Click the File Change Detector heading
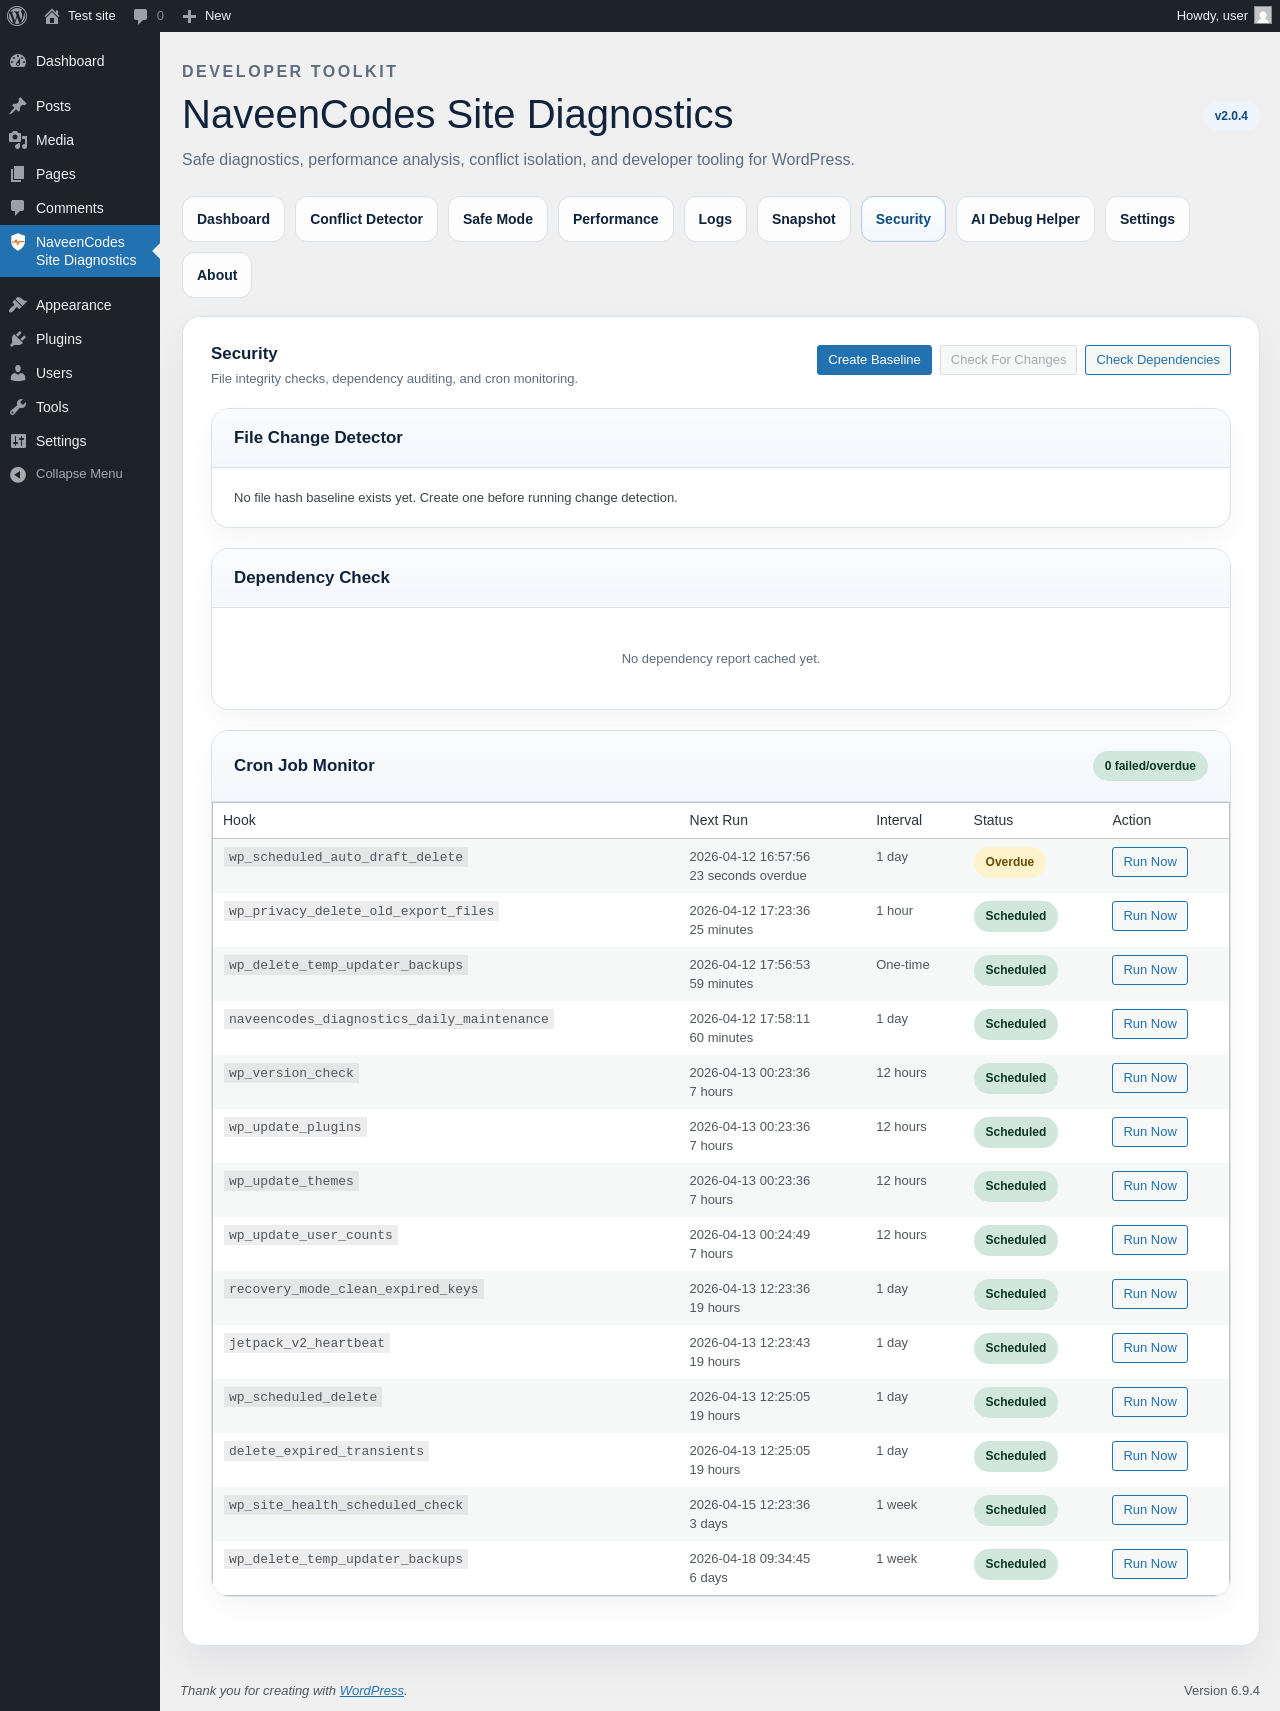The height and width of the screenshot is (1711, 1280). pyautogui.click(x=318, y=438)
